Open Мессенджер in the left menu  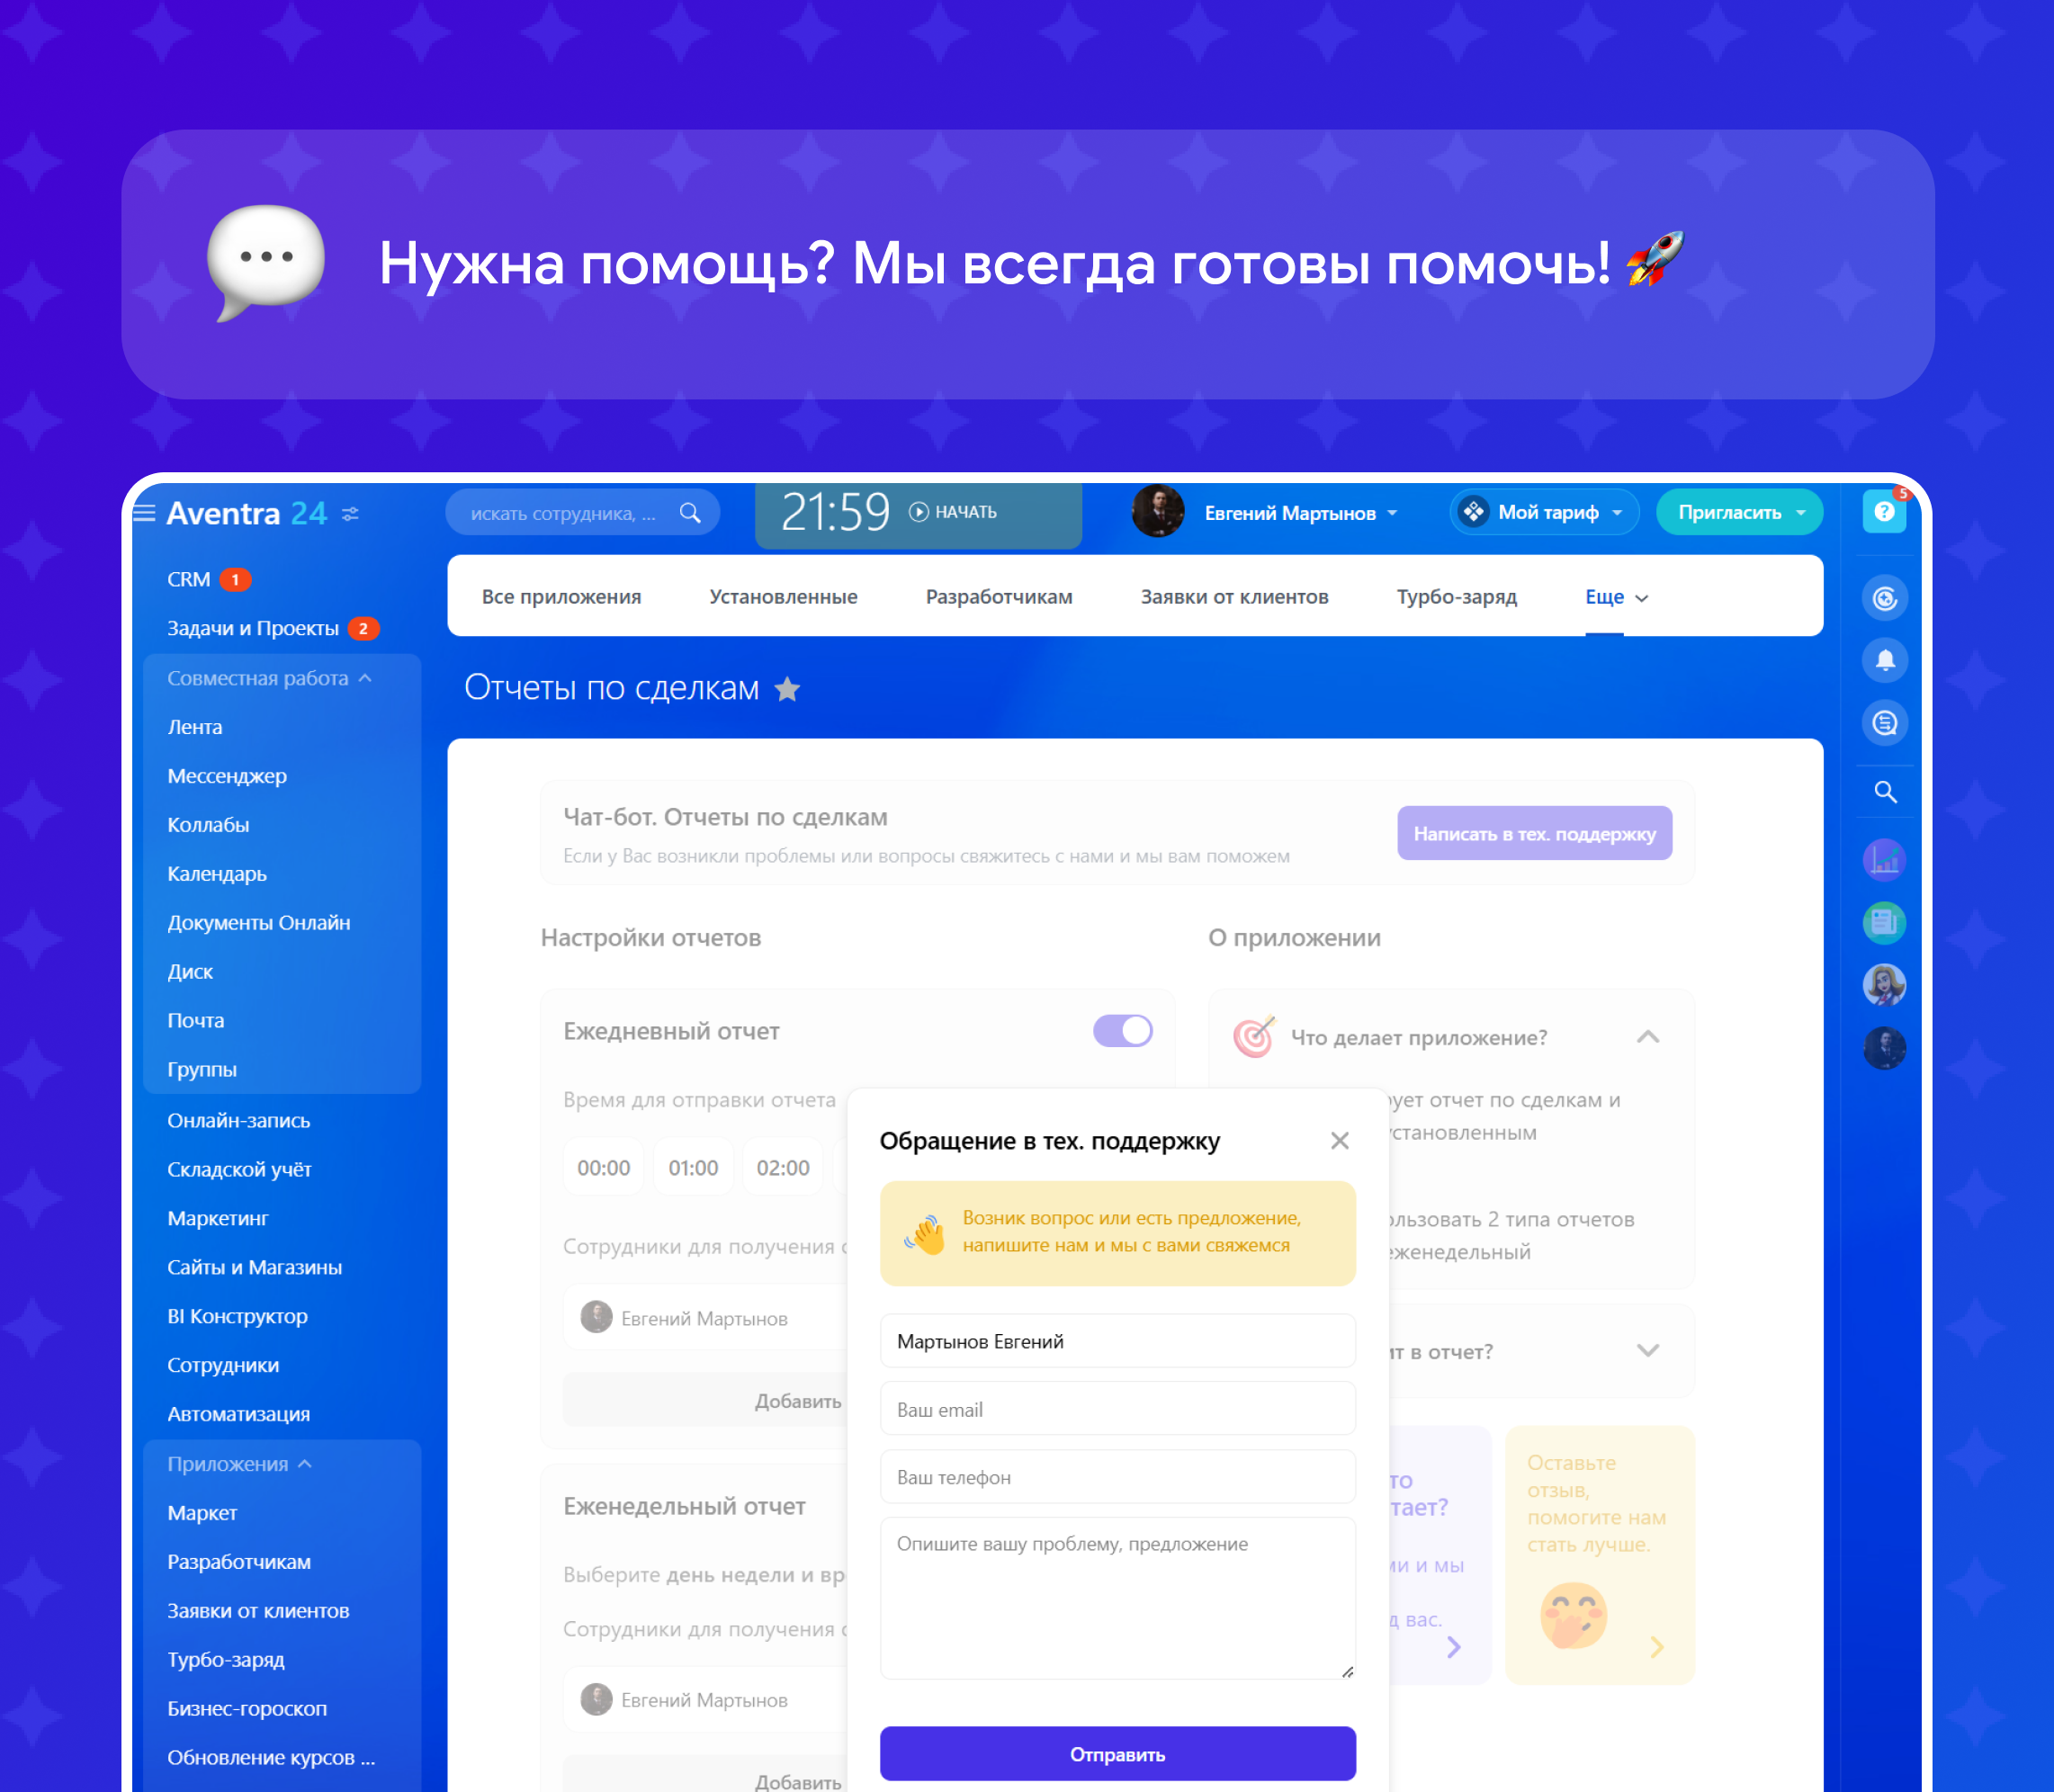(227, 776)
